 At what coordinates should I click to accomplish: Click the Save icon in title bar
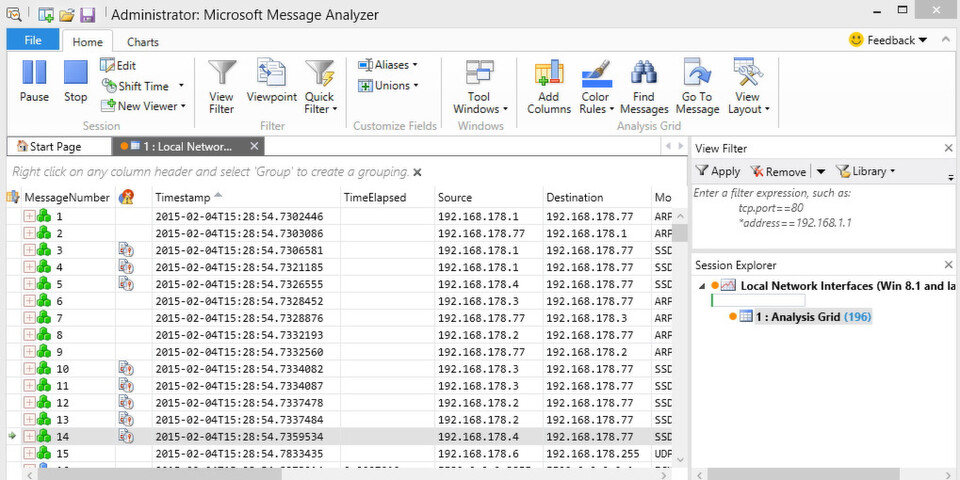(x=88, y=14)
